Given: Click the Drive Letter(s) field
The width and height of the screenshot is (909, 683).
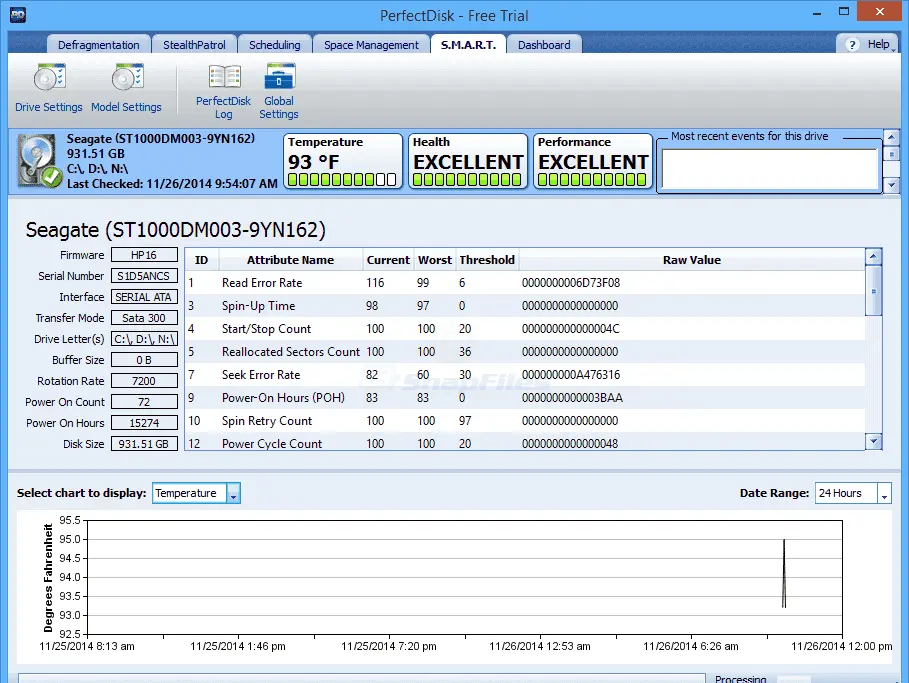Looking at the screenshot, I should click(144, 339).
